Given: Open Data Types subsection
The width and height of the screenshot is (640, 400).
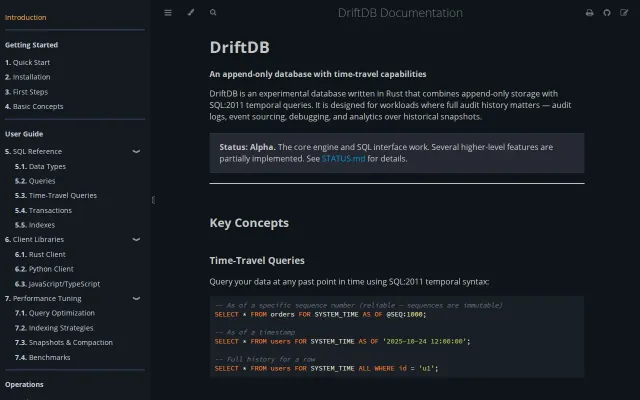Looking at the screenshot, I should click(x=40, y=167).
